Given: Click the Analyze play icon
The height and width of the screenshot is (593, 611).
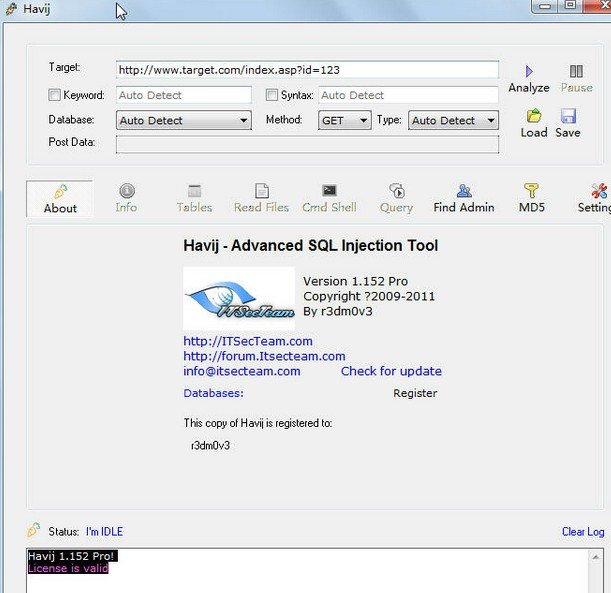Looking at the screenshot, I should click(529, 71).
